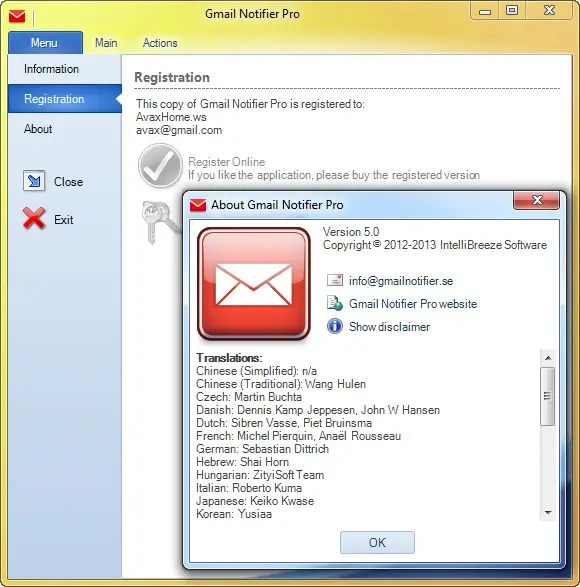Switch to the Actions tab
The height and width of the screenshot is (587, 580).
160,43
